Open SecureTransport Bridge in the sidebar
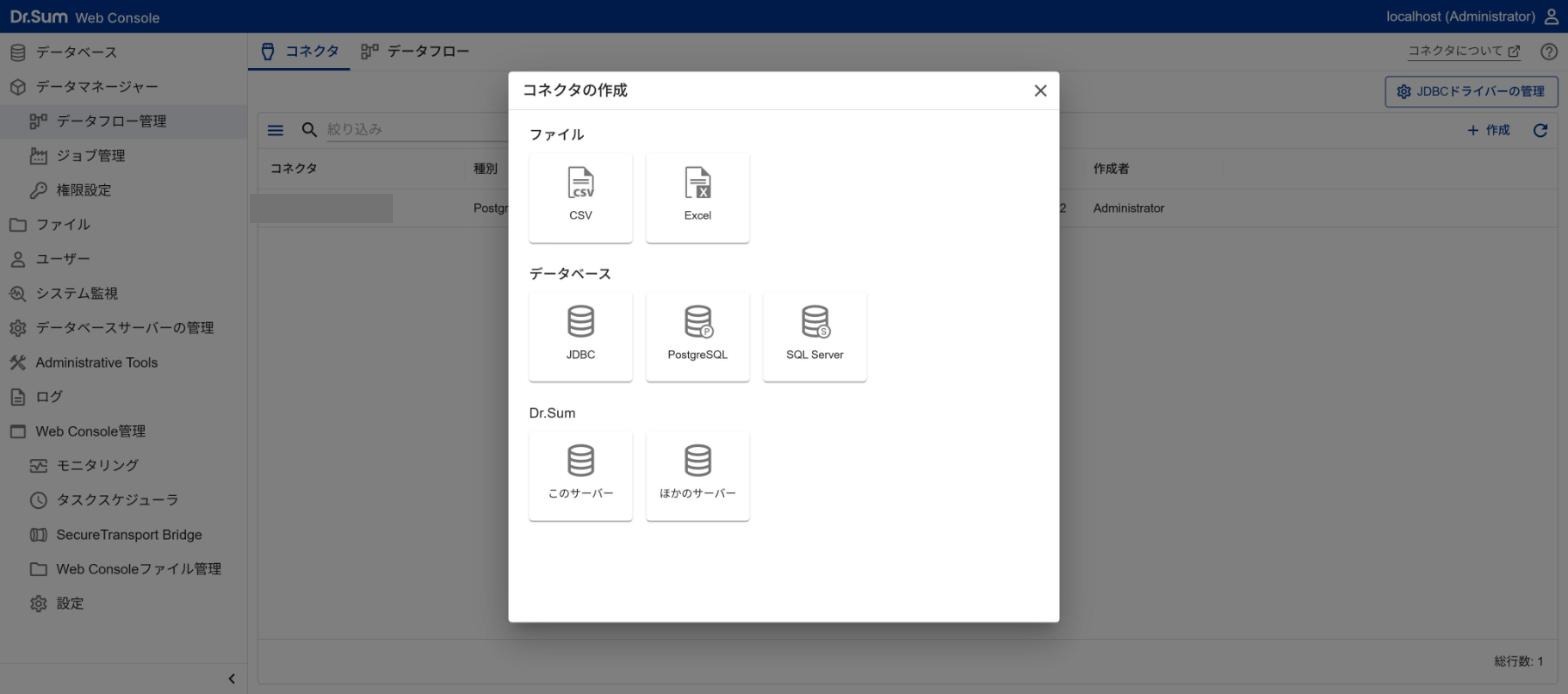1568x694 pixels. pos(123,535)
